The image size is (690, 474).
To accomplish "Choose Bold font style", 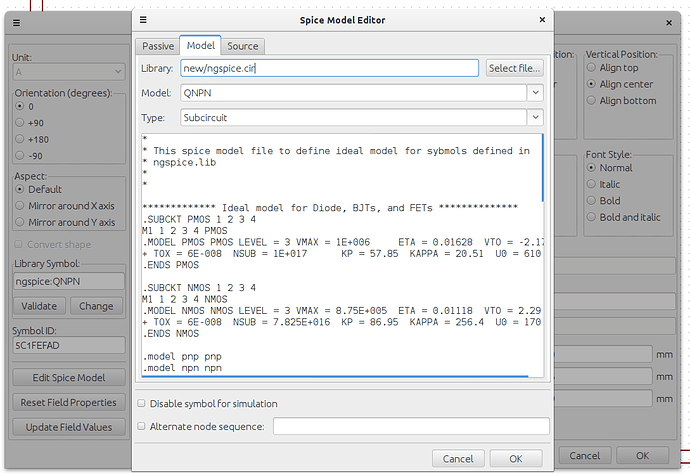I will pyautogui.click(x=591, y=200).
